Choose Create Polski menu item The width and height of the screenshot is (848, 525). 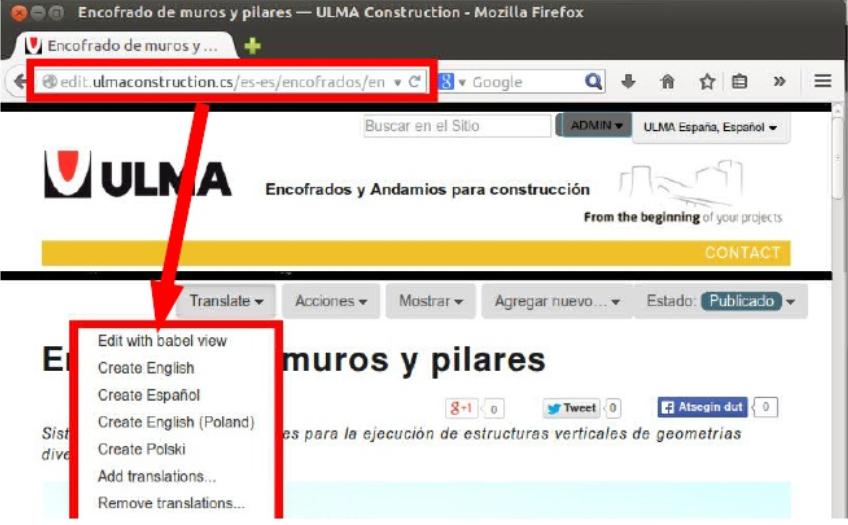tap(142, 449)
